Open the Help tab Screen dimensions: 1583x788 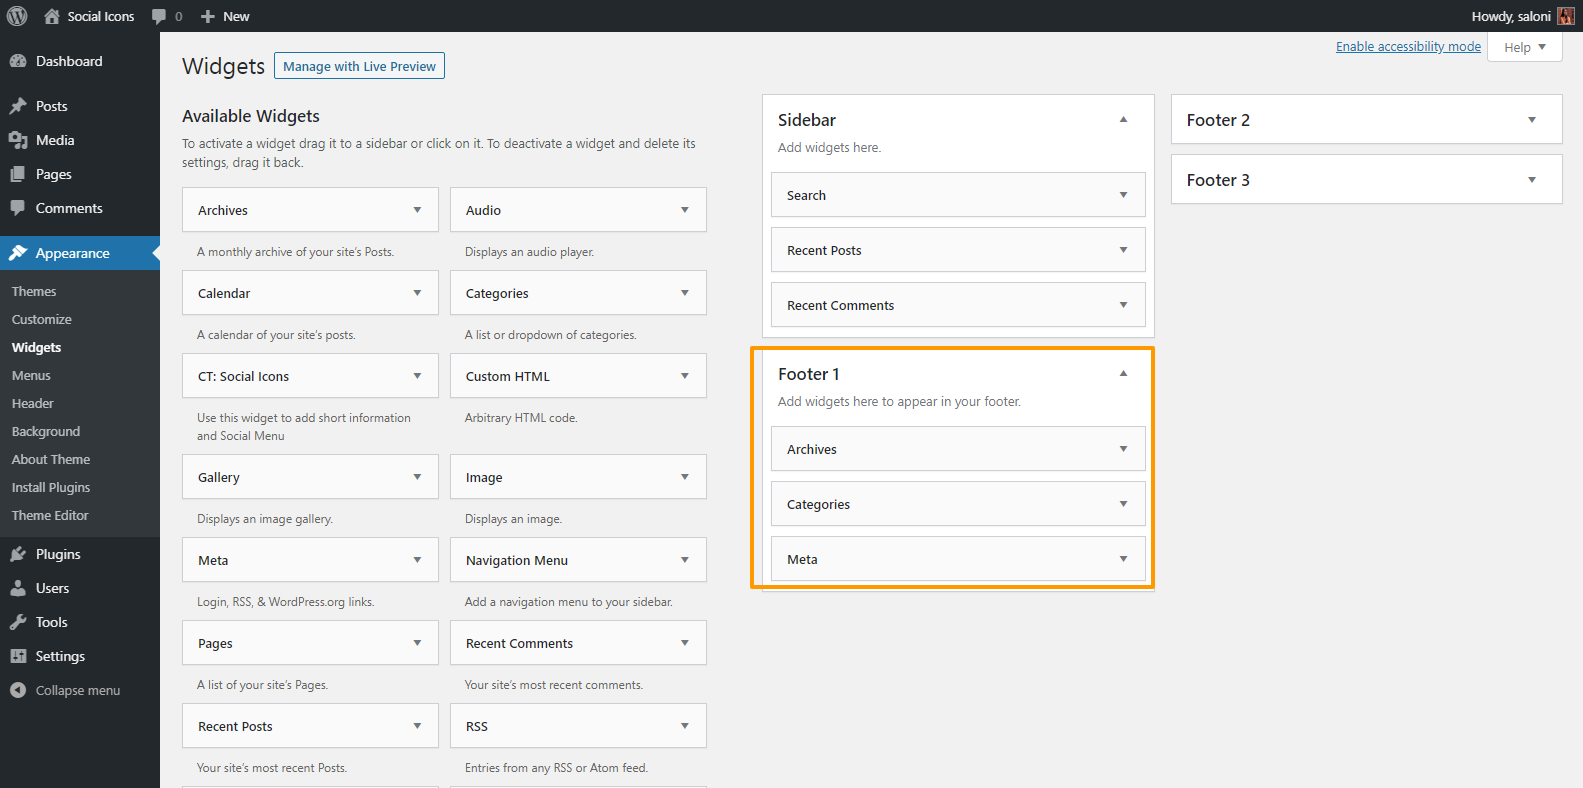1525,47
